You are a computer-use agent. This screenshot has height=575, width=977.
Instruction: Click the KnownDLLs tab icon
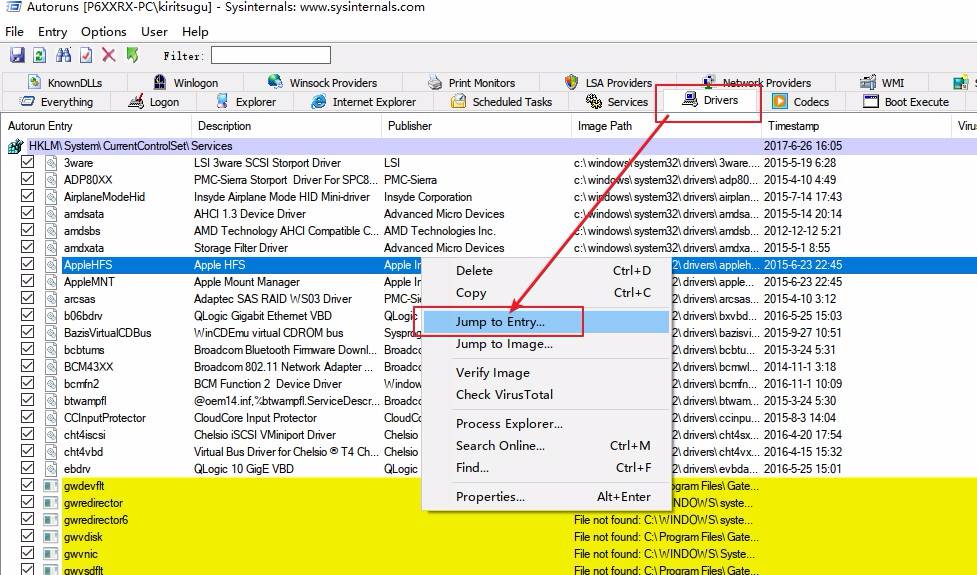(x=34, y=82)
